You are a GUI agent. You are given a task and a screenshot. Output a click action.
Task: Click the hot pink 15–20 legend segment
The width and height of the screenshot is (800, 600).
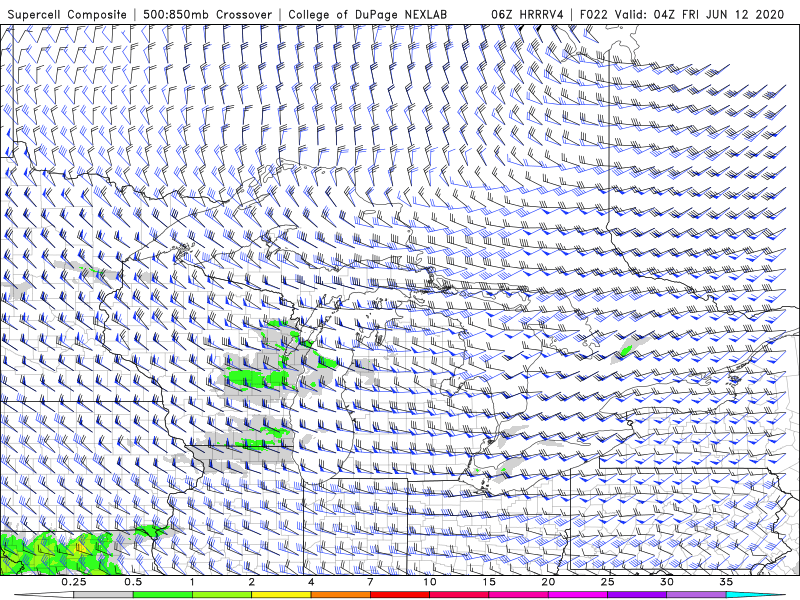(518, 595)
